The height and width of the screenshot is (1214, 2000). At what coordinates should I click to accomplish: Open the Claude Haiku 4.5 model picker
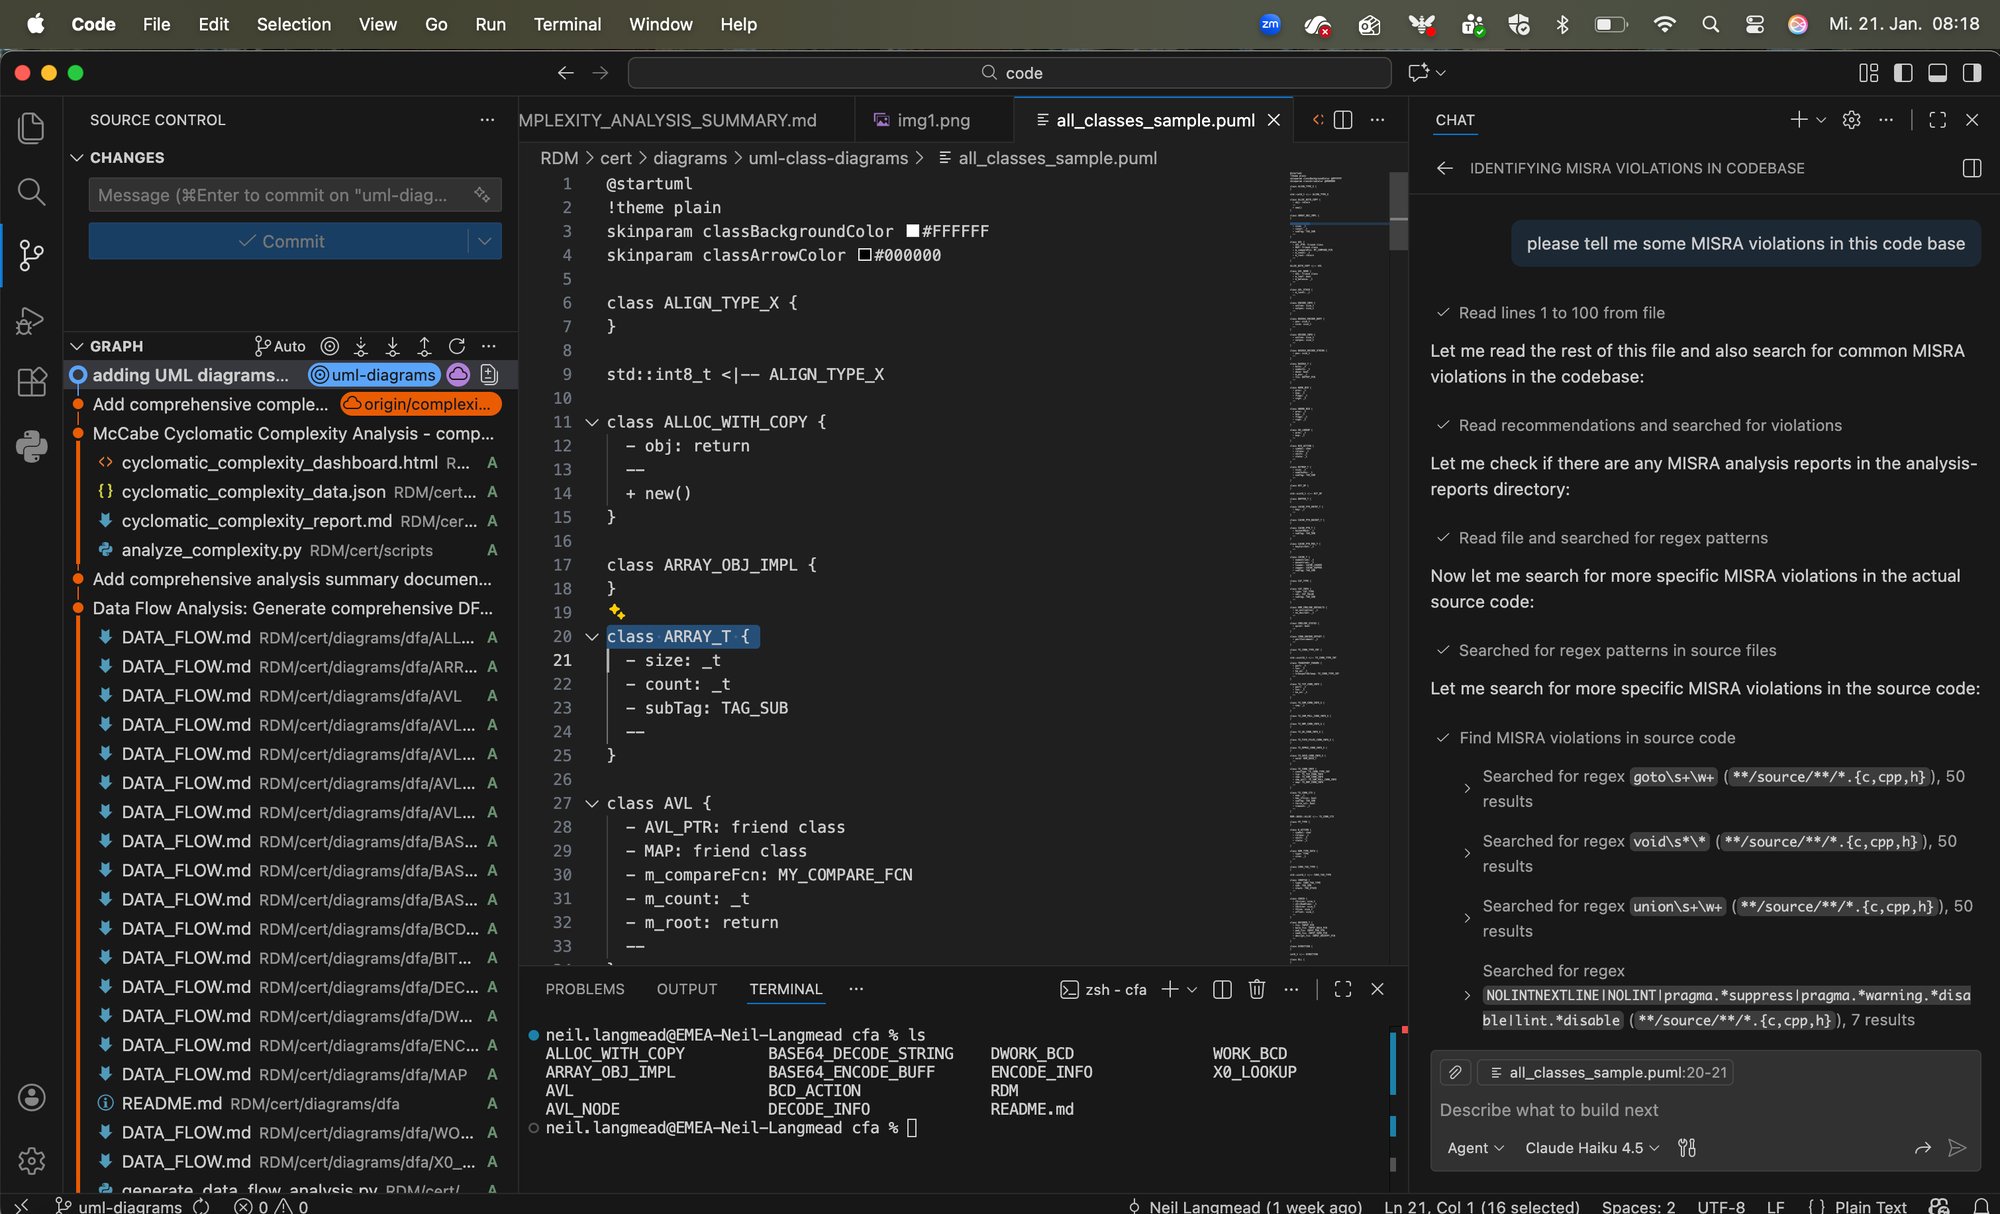[1591, 1148]
